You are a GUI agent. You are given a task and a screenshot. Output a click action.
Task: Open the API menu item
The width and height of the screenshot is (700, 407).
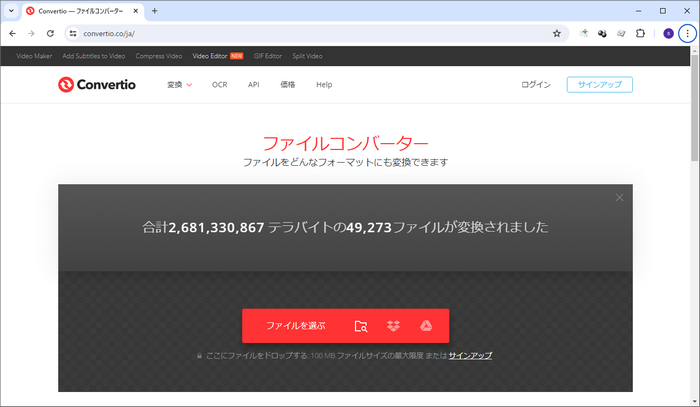coord(254,85)
